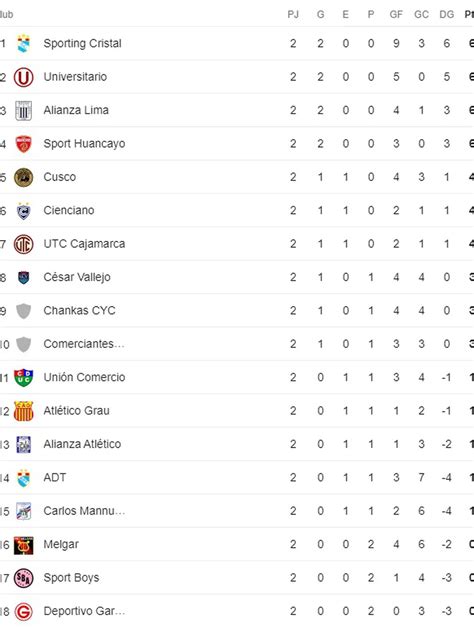474x632 pixels.
Task: Click the UTC Cajamarca circular logo
Action: 23,244
